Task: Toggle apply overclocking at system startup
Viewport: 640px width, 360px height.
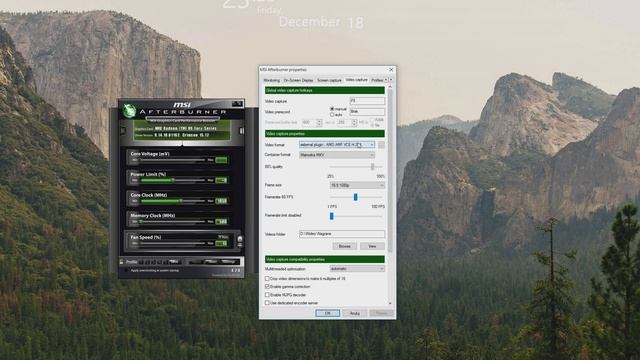Action: click(126, 270)
